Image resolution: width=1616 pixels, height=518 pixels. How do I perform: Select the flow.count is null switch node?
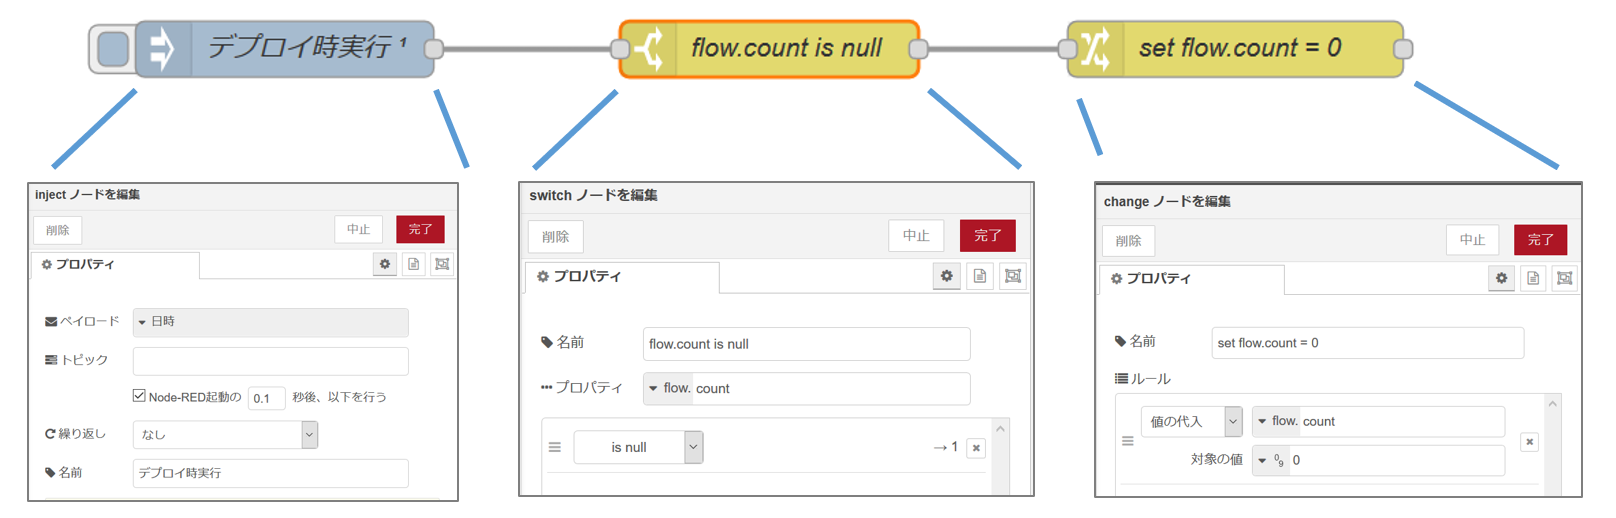point(769,48)
